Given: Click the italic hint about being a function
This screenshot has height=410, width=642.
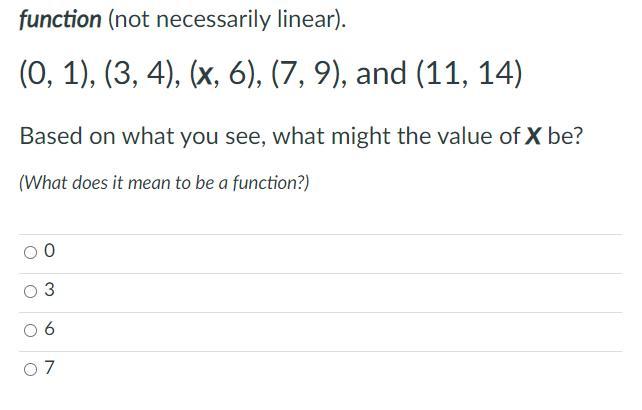Looking at the screenshot, I should click(164, 183).
